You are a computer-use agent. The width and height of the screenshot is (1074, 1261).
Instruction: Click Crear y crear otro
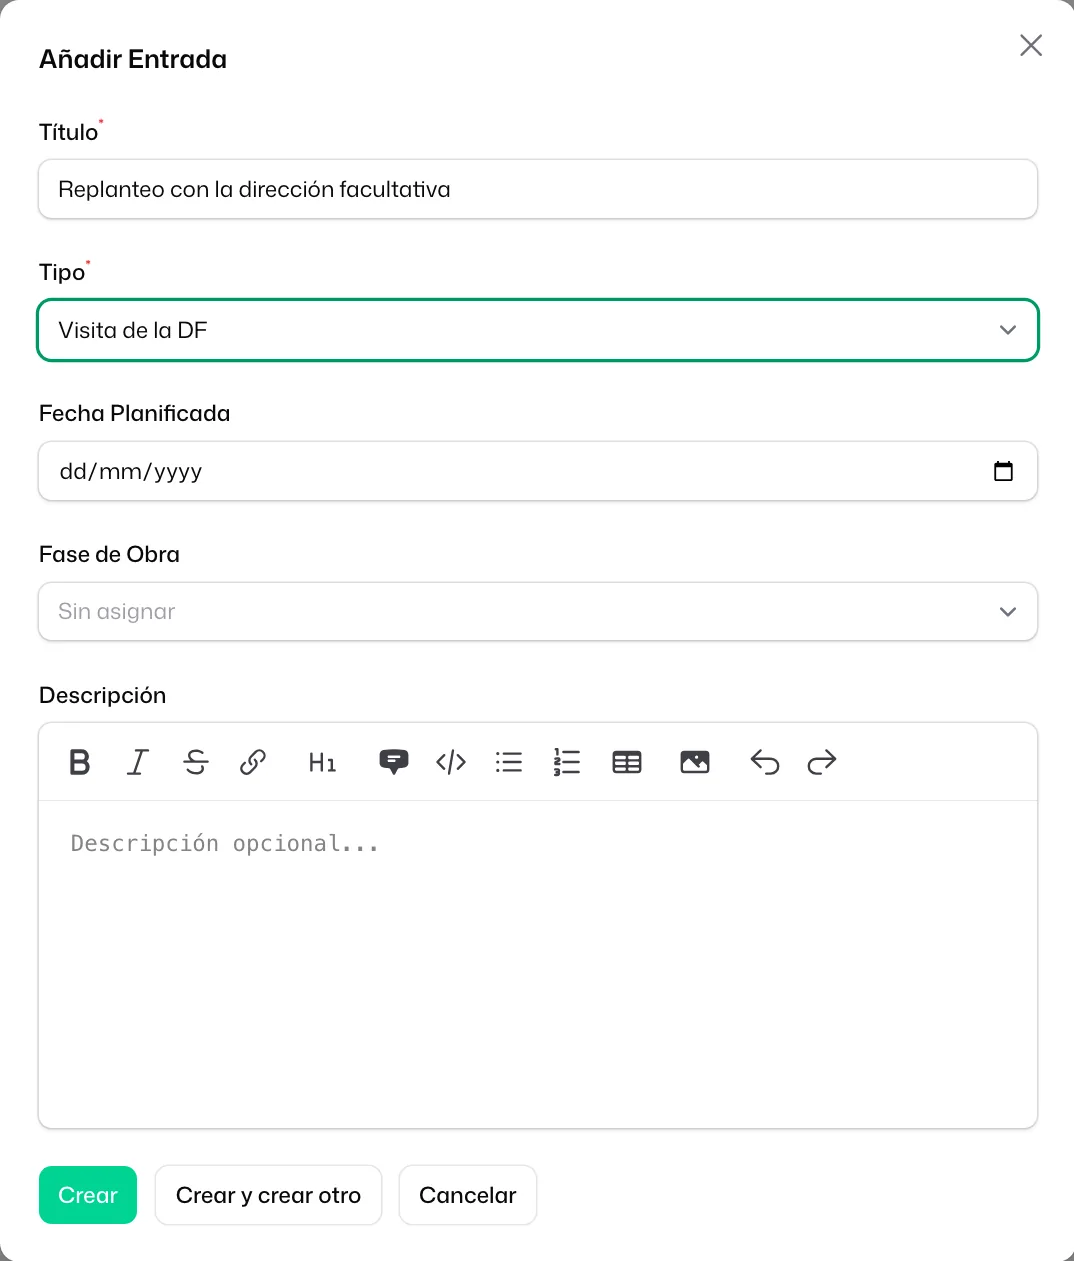(x=268, y=1195)
